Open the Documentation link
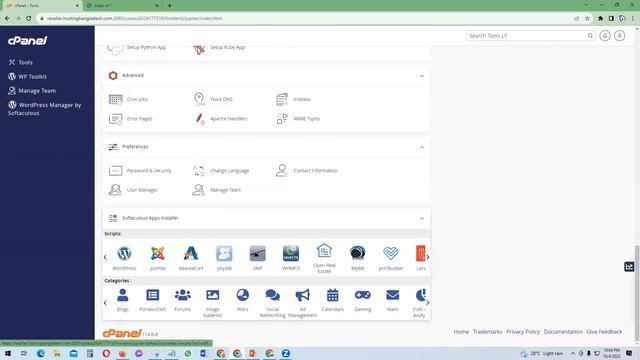This screenshot has height=360, width=640. [563, 332]
